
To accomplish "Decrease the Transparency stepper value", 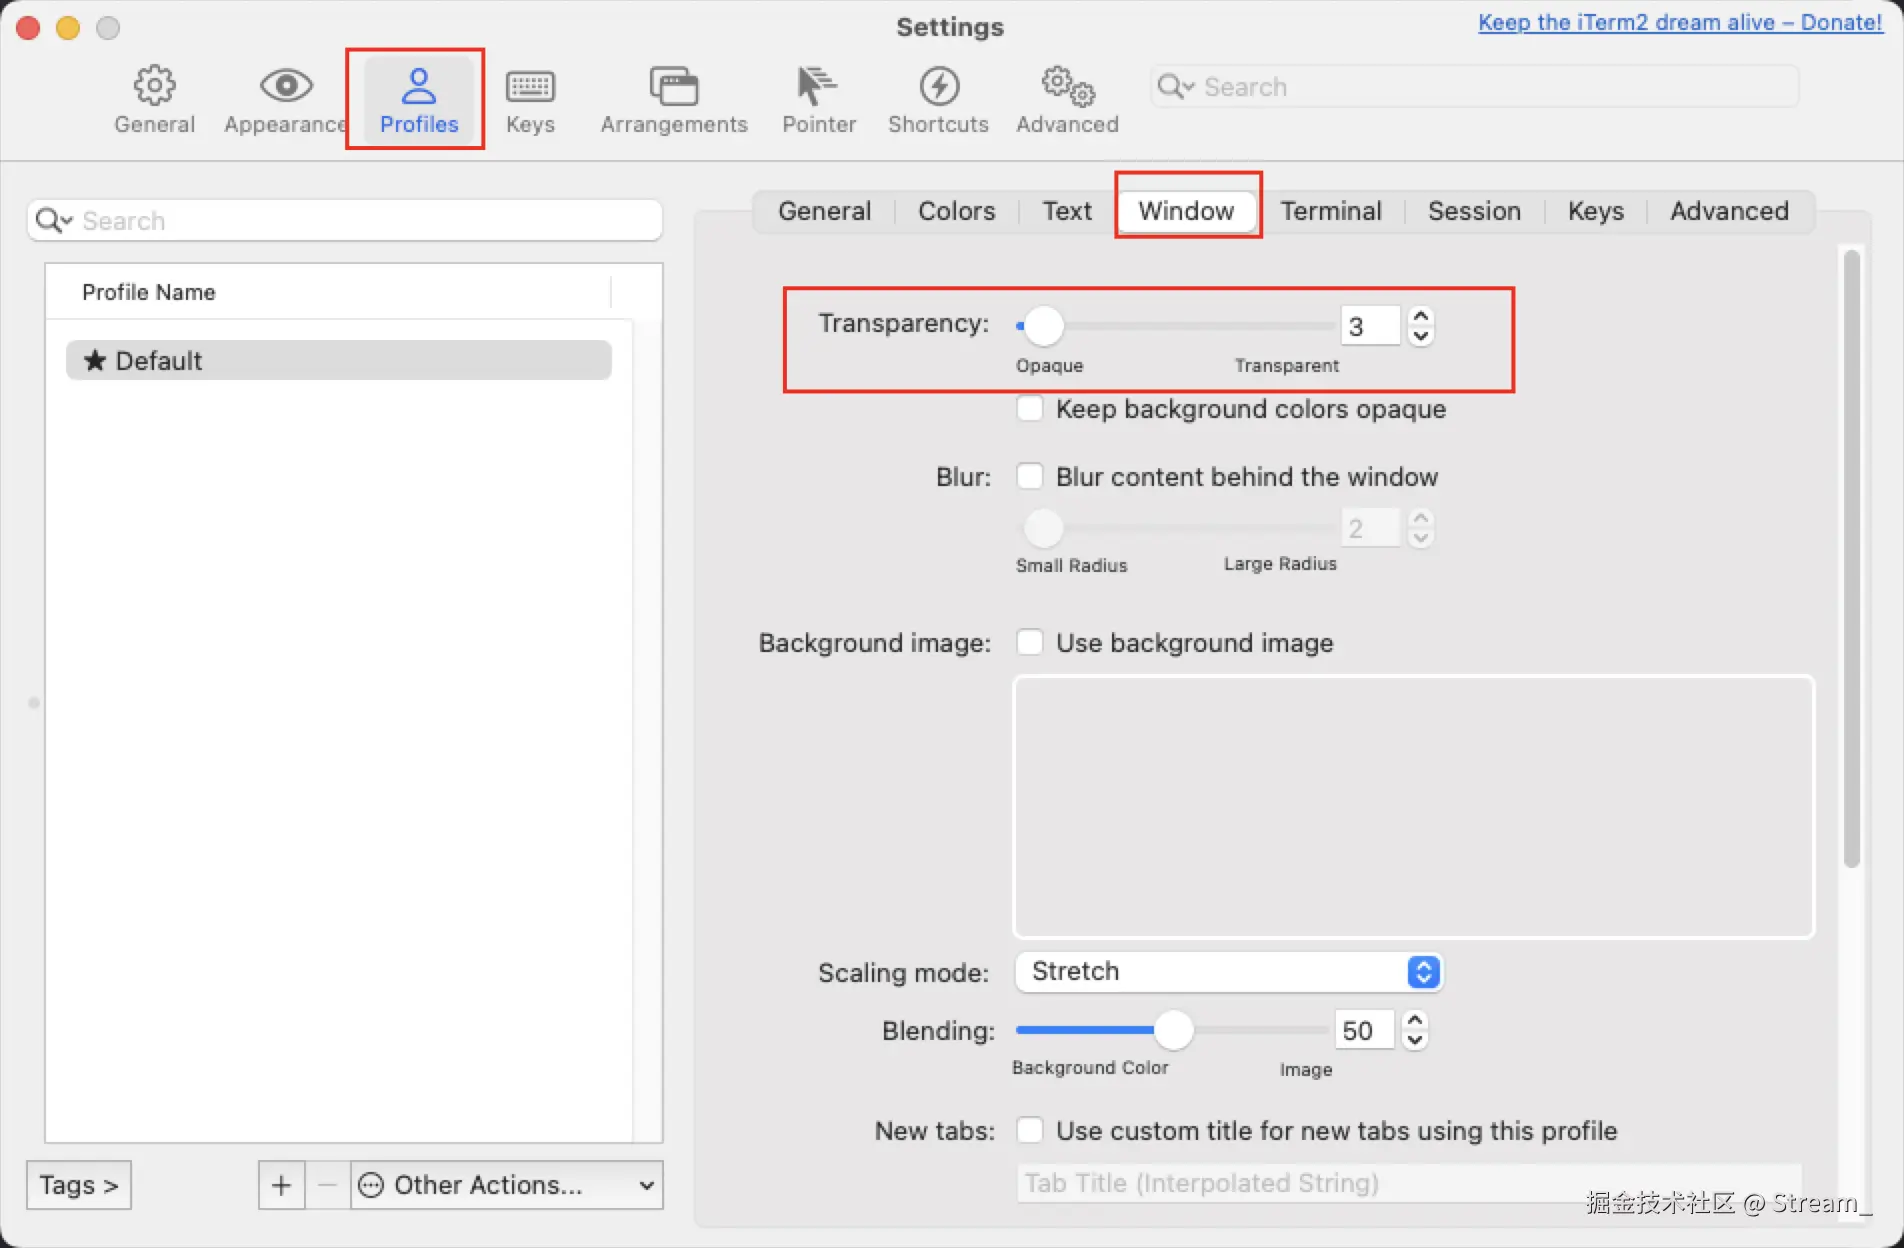I will [x=1420, y=336].
